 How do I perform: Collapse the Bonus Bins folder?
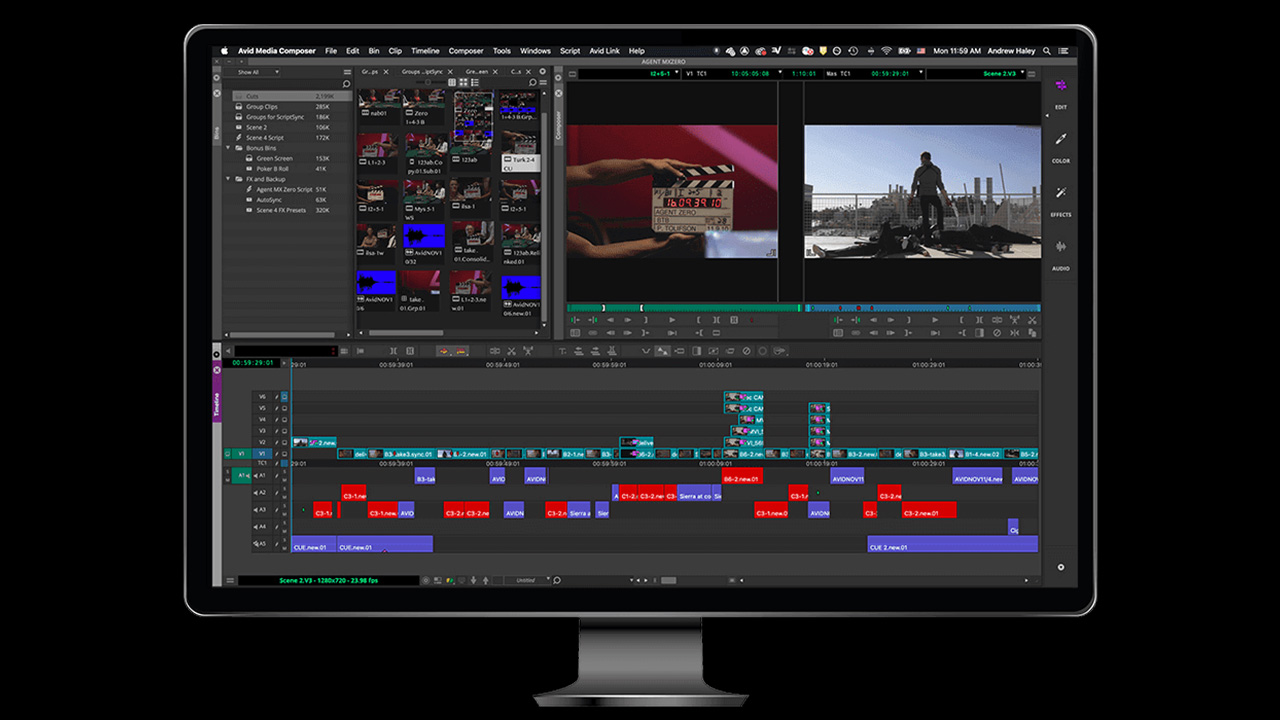point(229,148)
